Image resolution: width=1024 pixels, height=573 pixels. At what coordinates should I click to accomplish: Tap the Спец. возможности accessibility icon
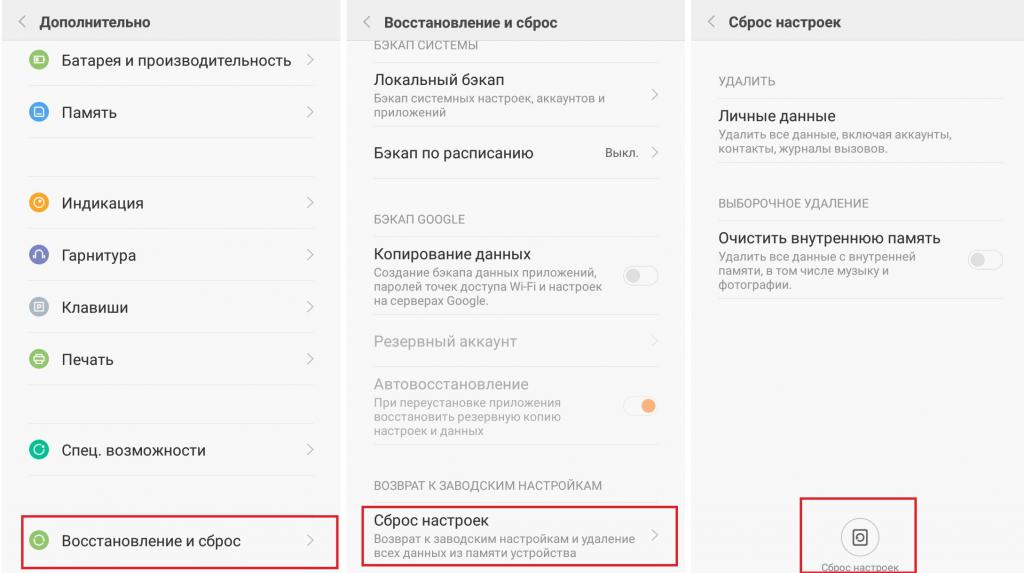[x=39, y=450]
